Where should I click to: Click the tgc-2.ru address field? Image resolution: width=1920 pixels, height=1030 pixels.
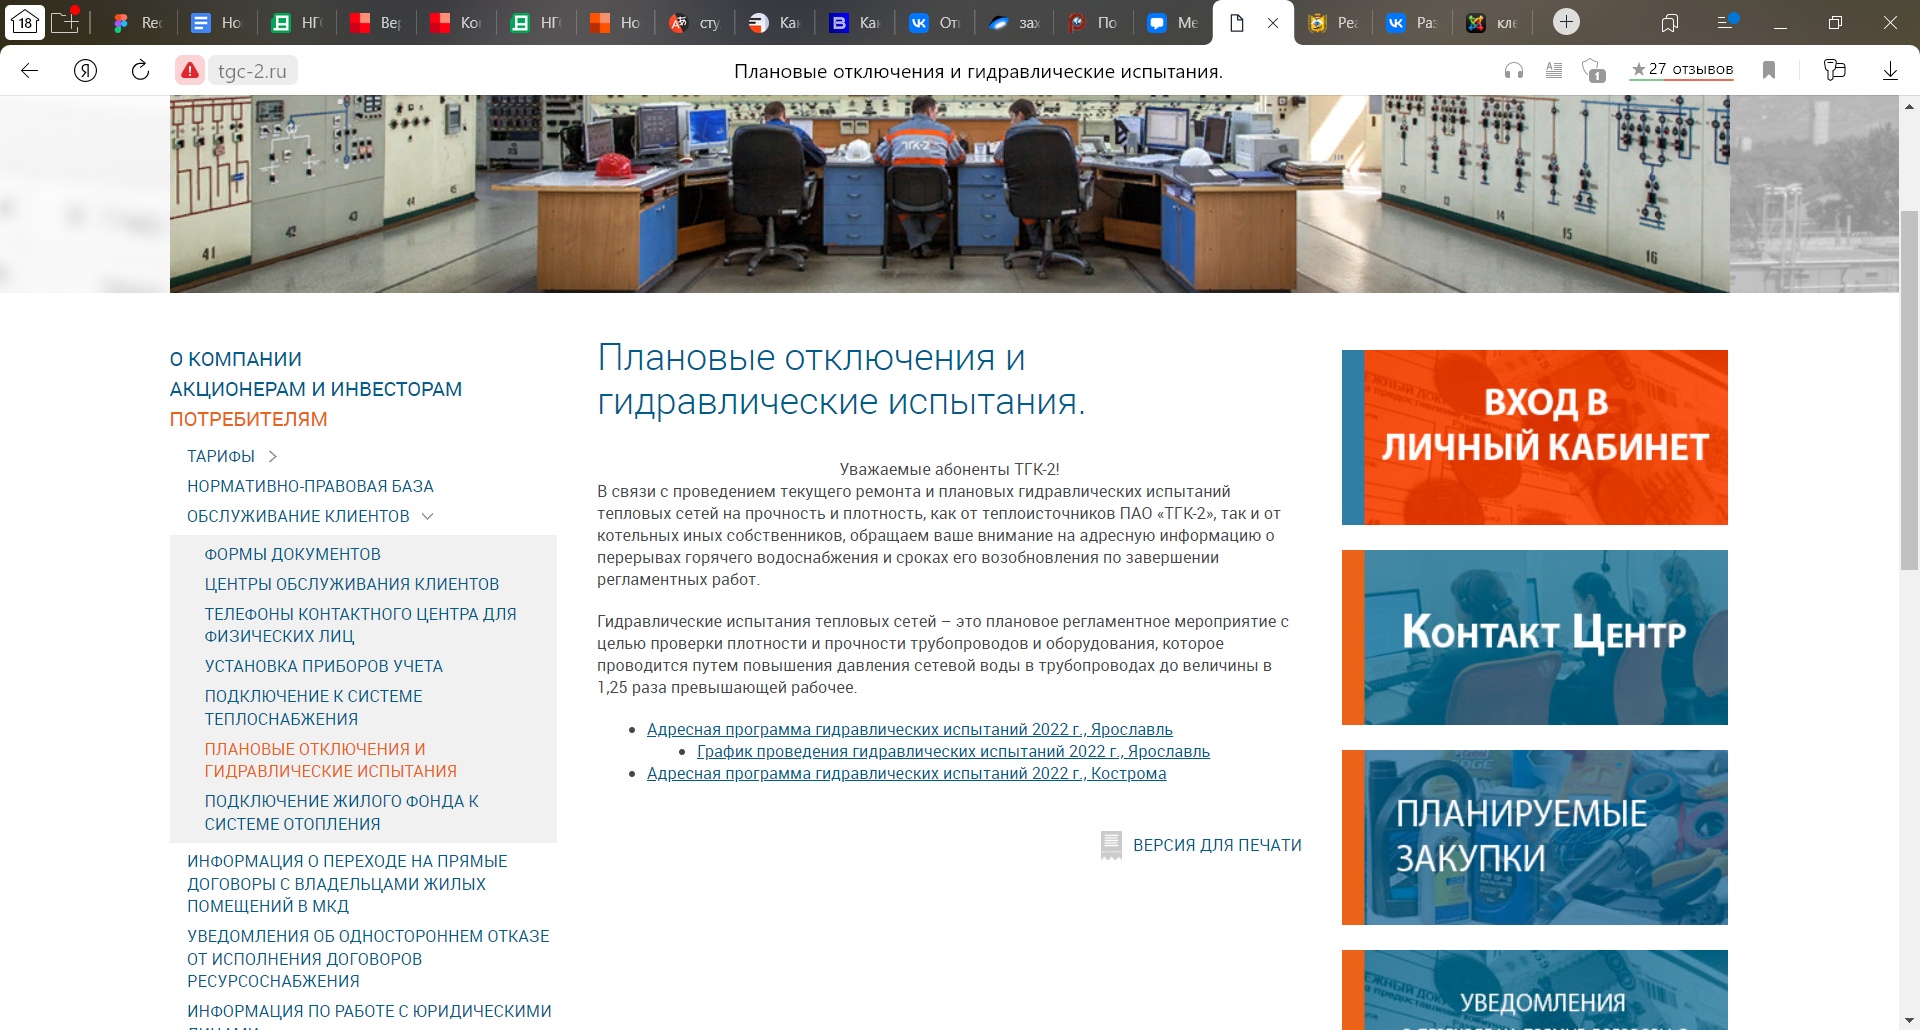(252, 71)
